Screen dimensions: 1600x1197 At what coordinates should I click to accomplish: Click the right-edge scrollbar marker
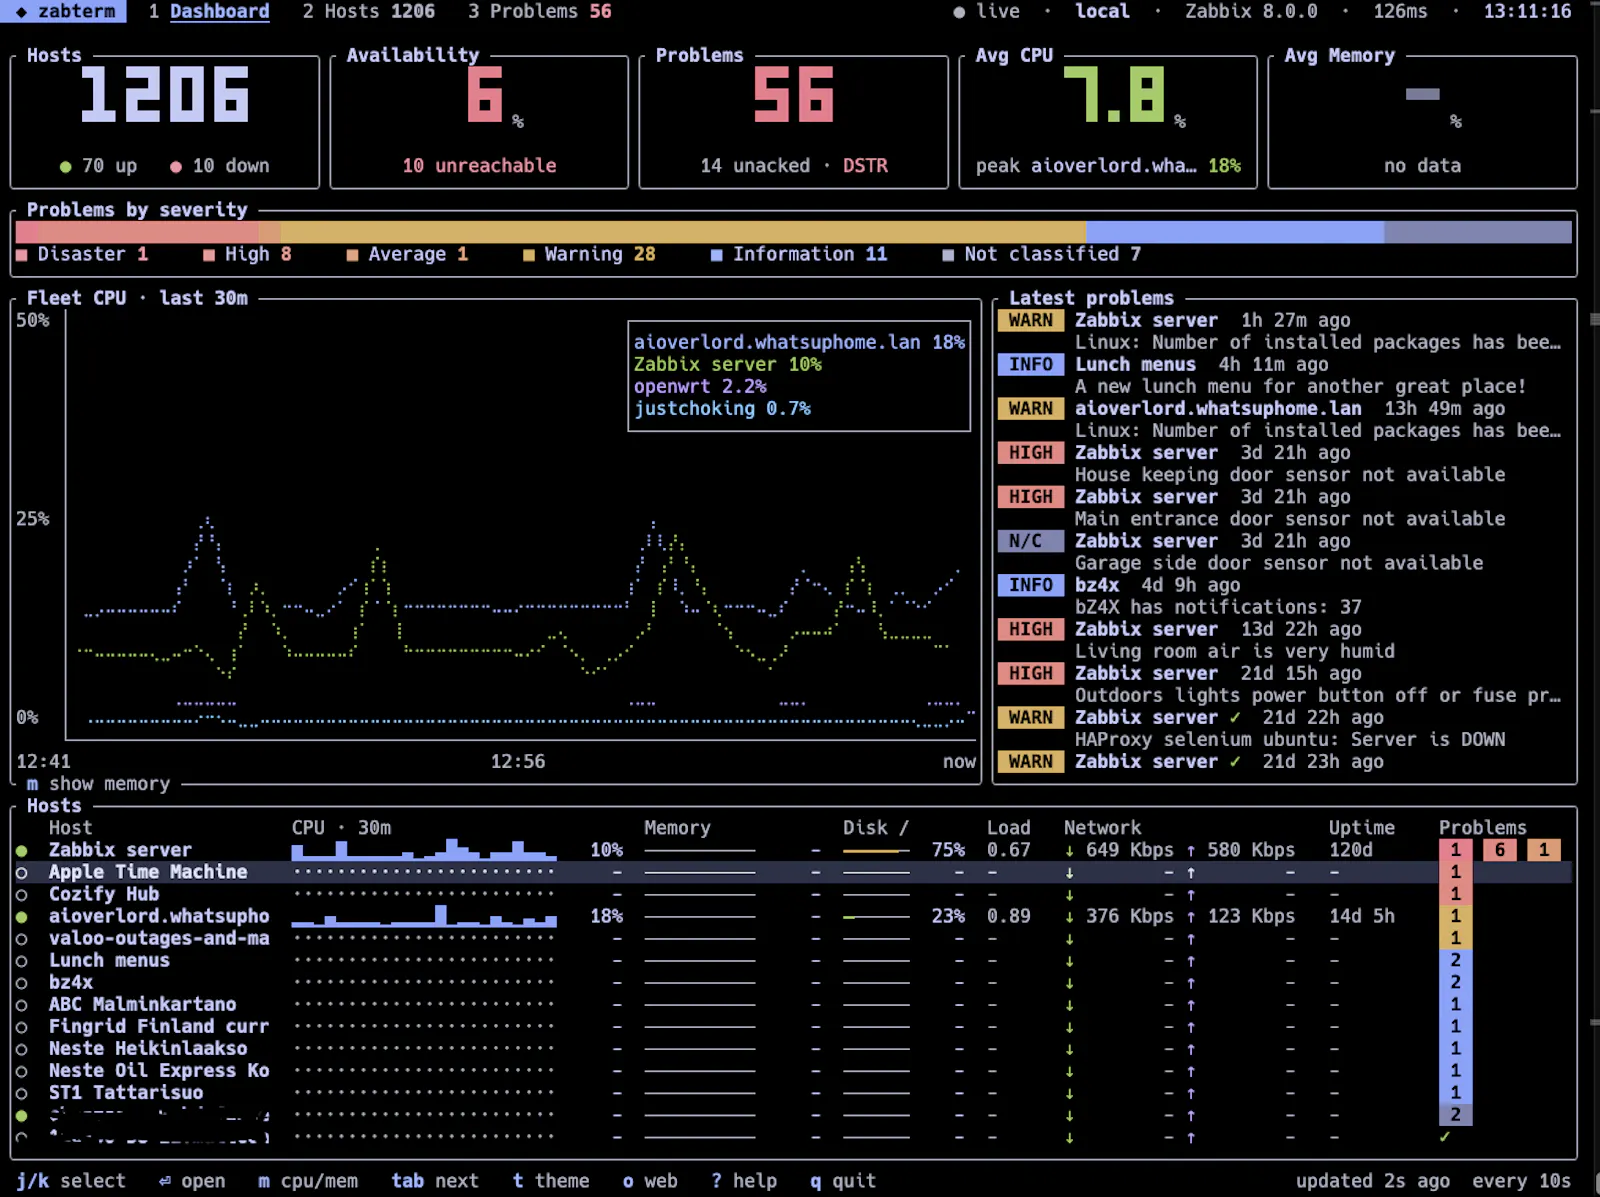[1594, 320]
